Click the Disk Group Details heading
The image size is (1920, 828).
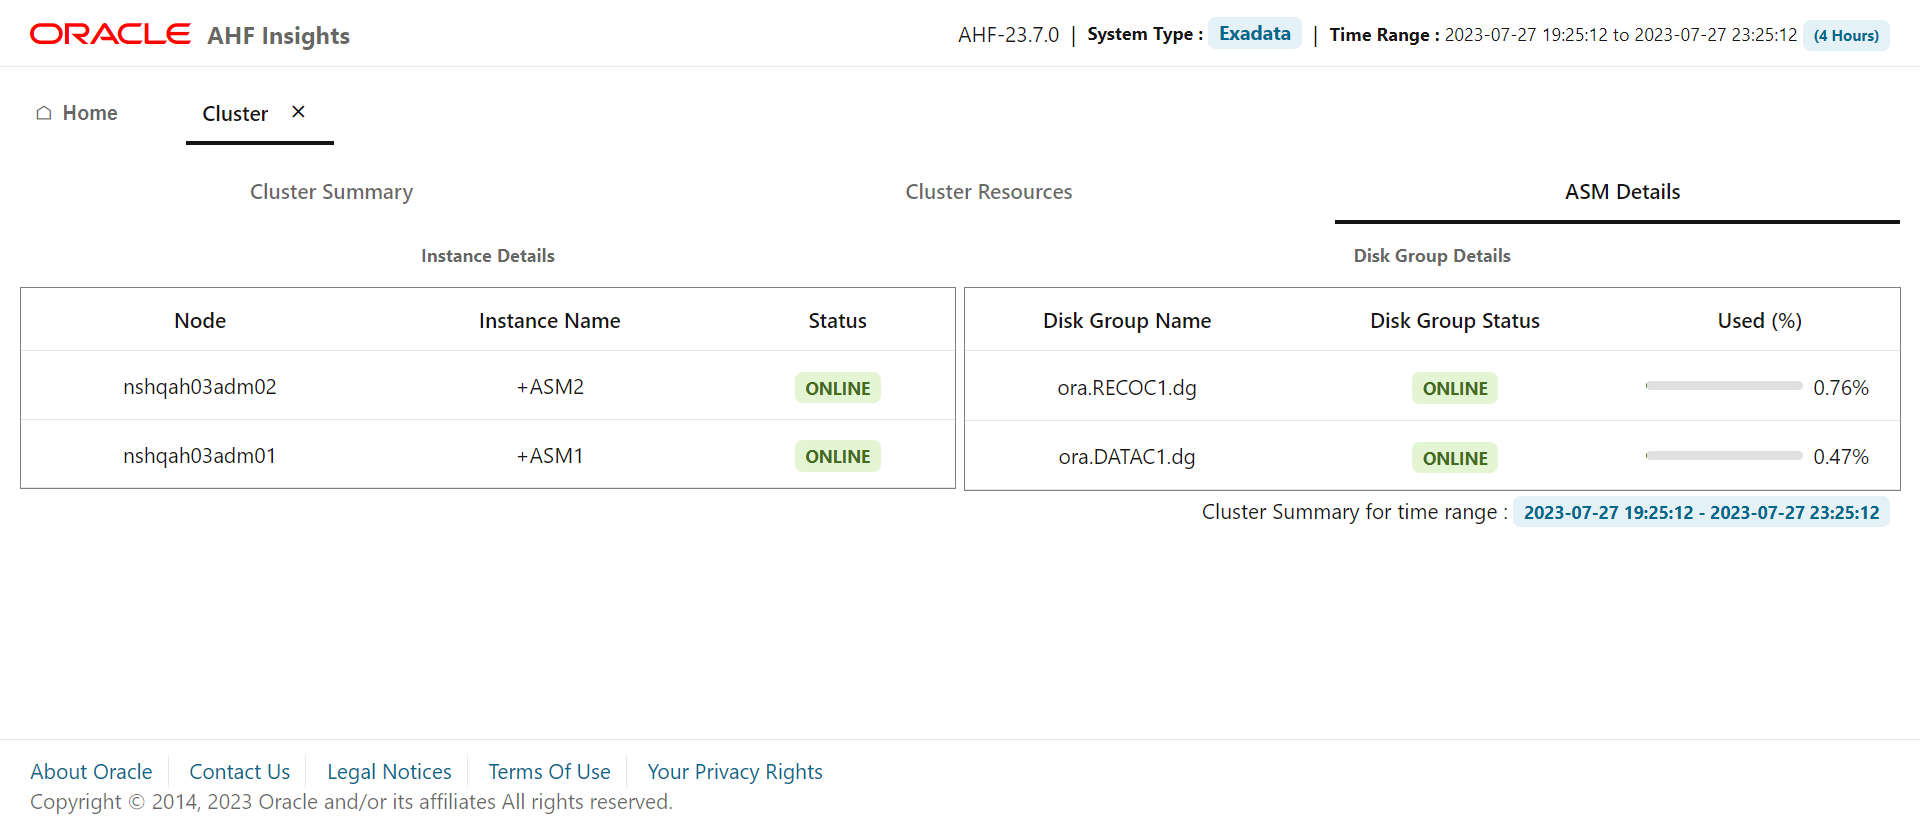pyautogui.click(x=1432, y=256)
